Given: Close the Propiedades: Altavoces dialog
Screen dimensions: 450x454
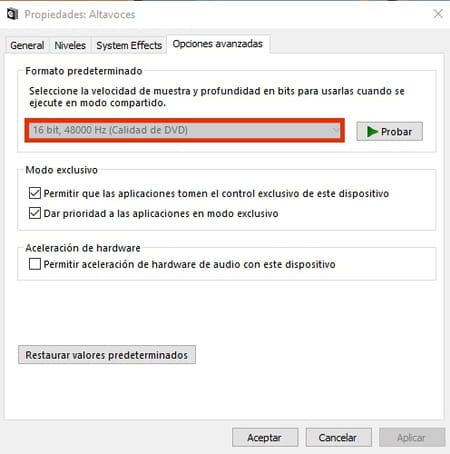Looking at the screenshot, I should [x=438, y=14].
